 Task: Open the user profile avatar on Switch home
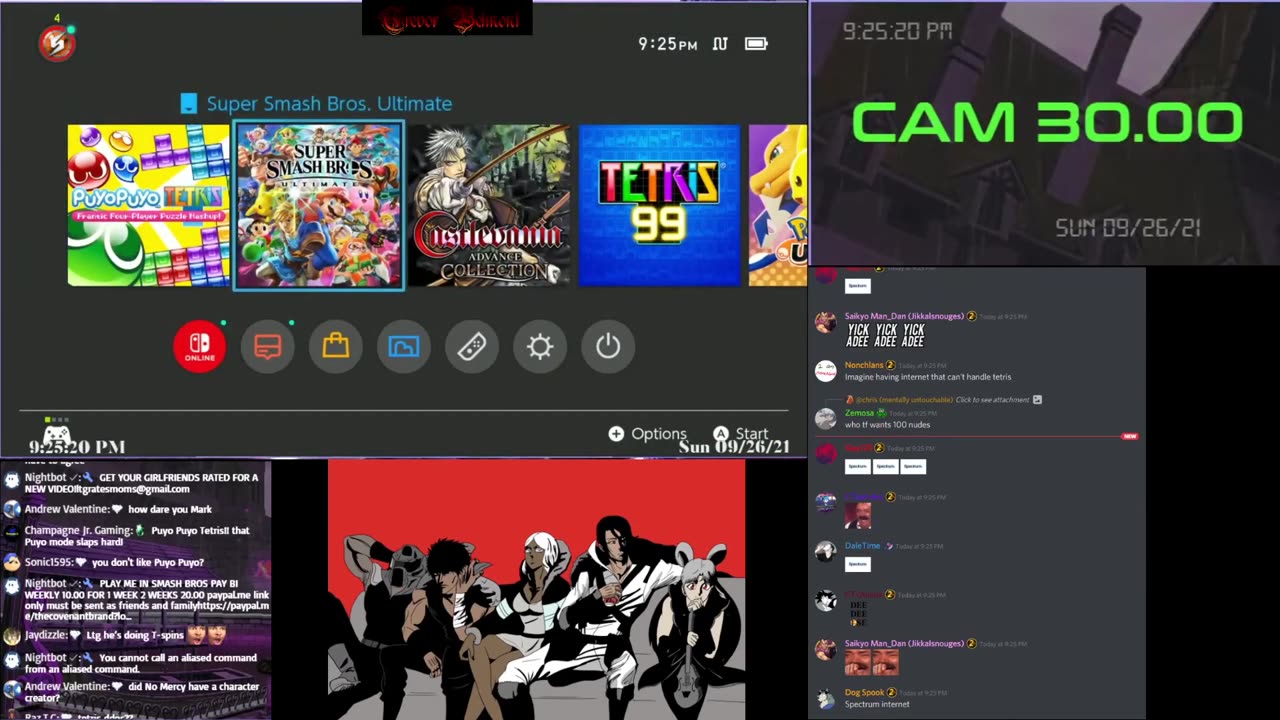[57, 43]
